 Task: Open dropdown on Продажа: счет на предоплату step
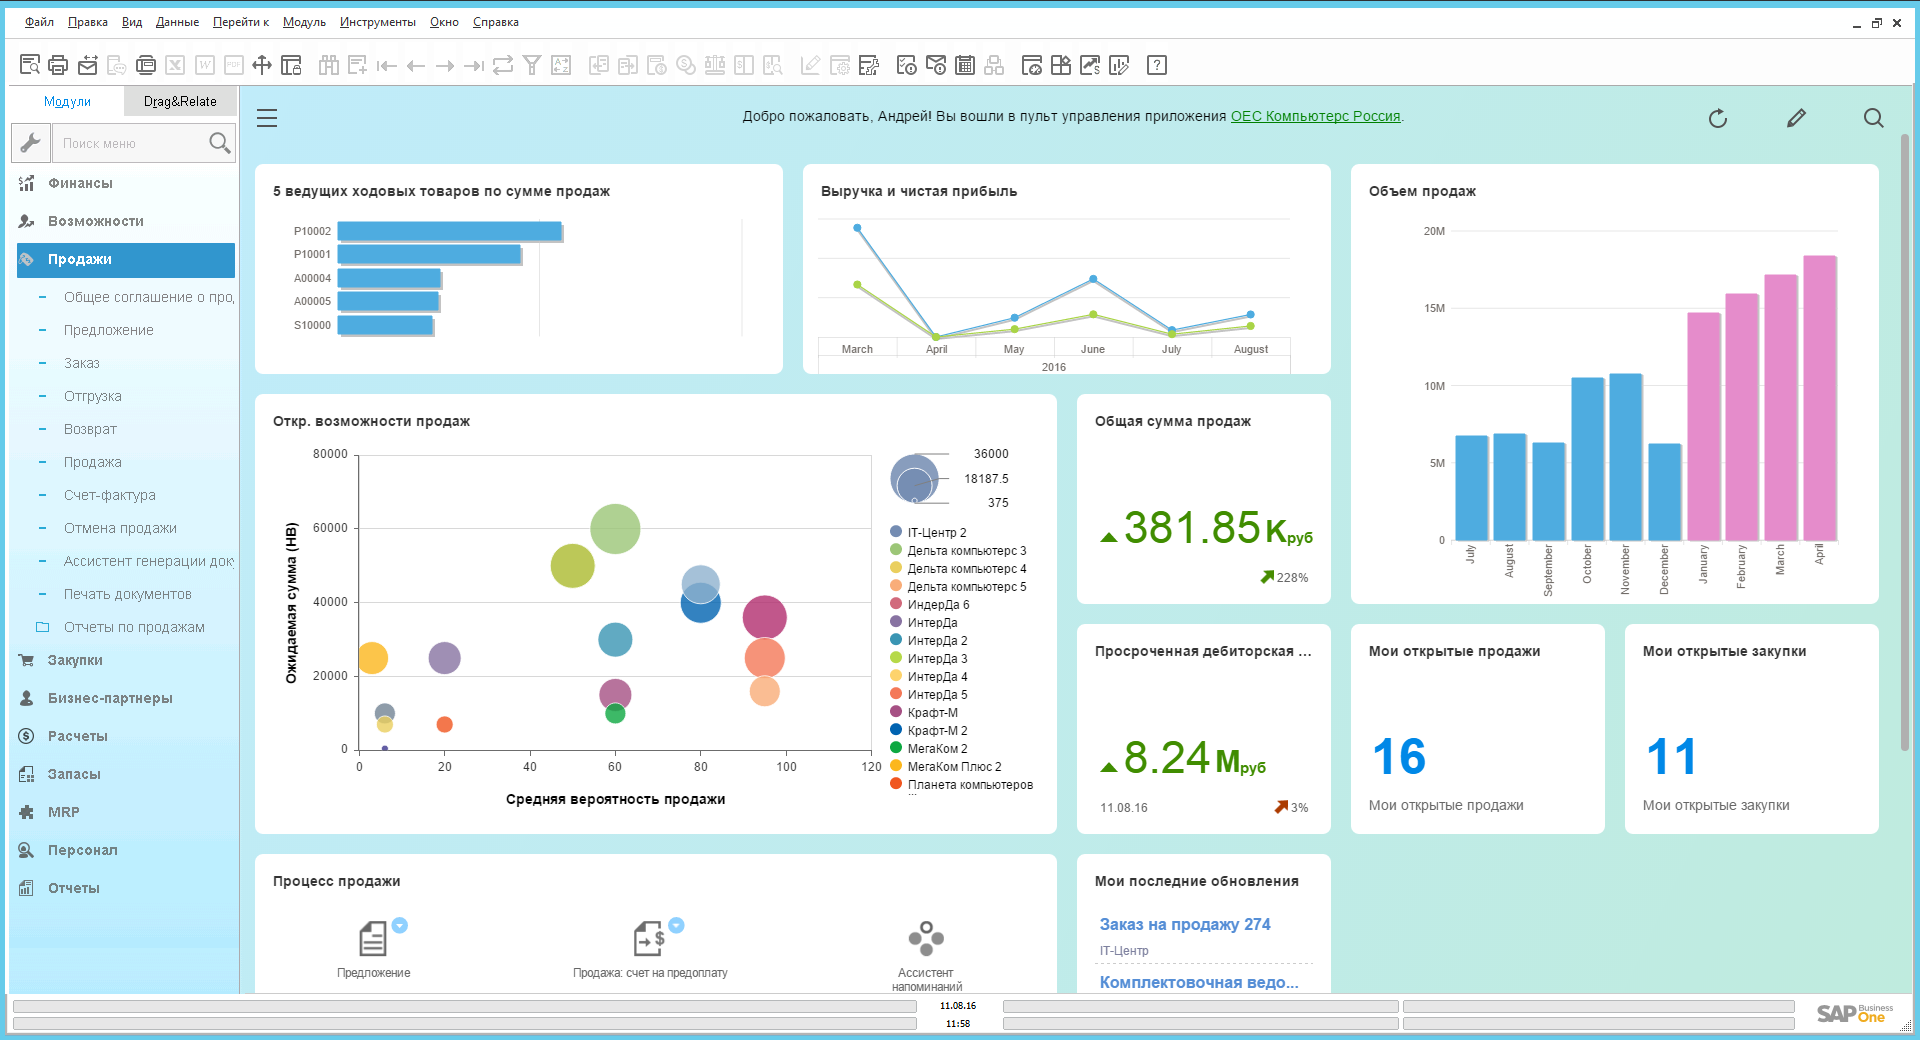(x=676, y=925)
